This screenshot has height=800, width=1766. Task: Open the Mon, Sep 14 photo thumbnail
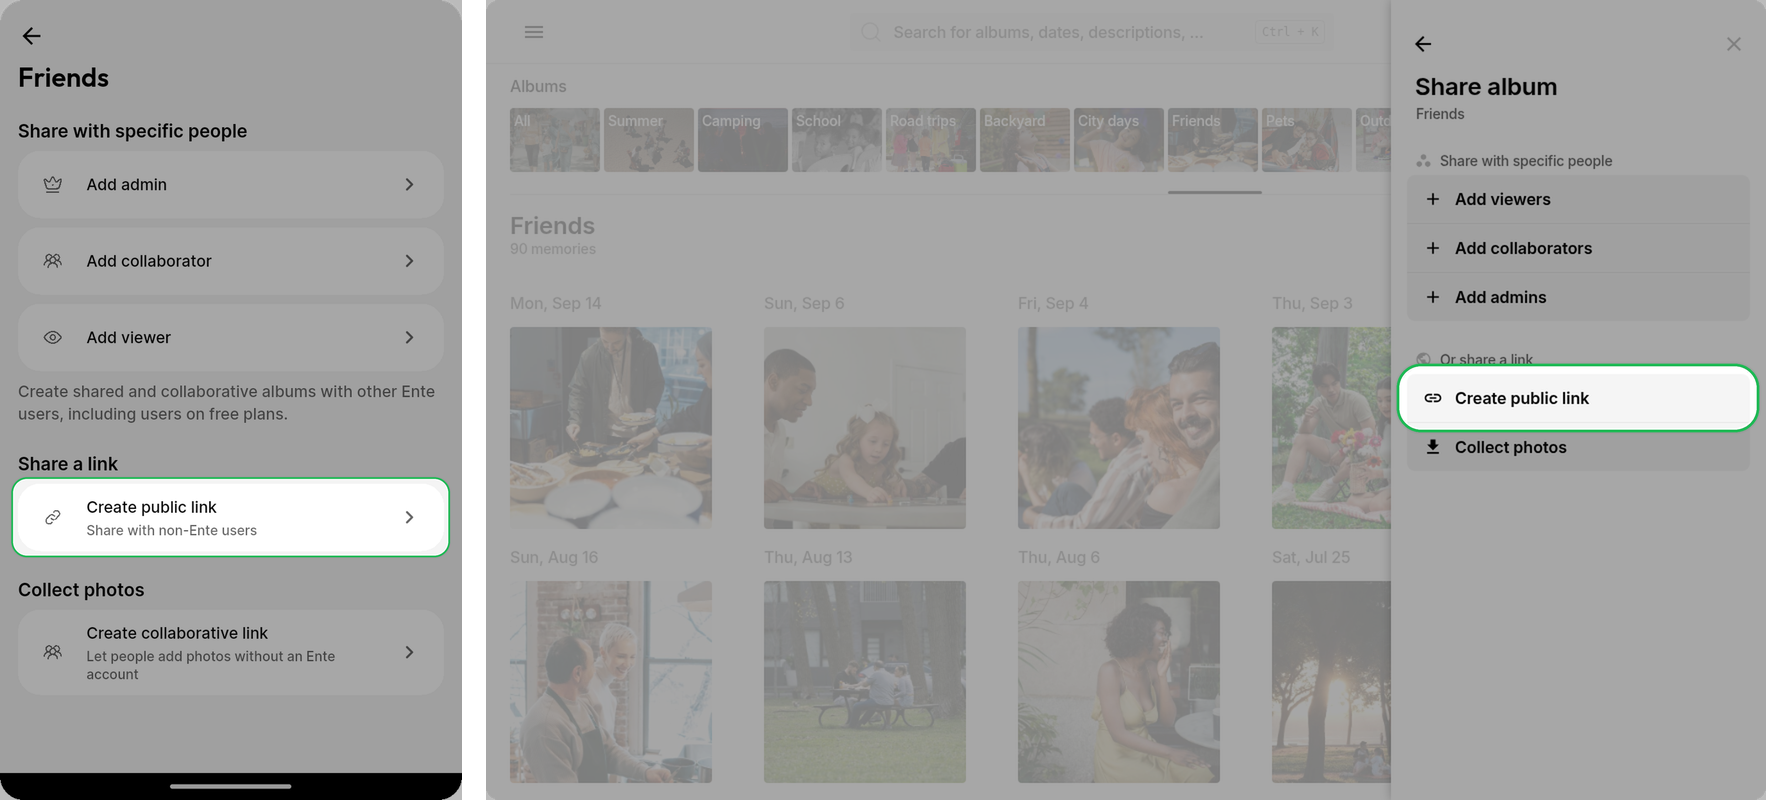611,428
